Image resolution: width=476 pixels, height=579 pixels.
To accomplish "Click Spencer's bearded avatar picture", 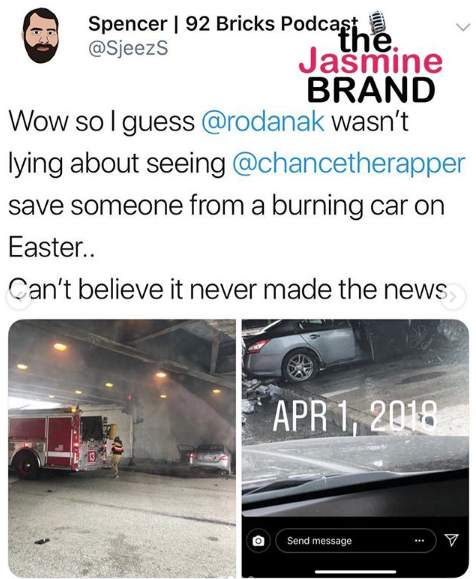I will [x=41, y=36].
